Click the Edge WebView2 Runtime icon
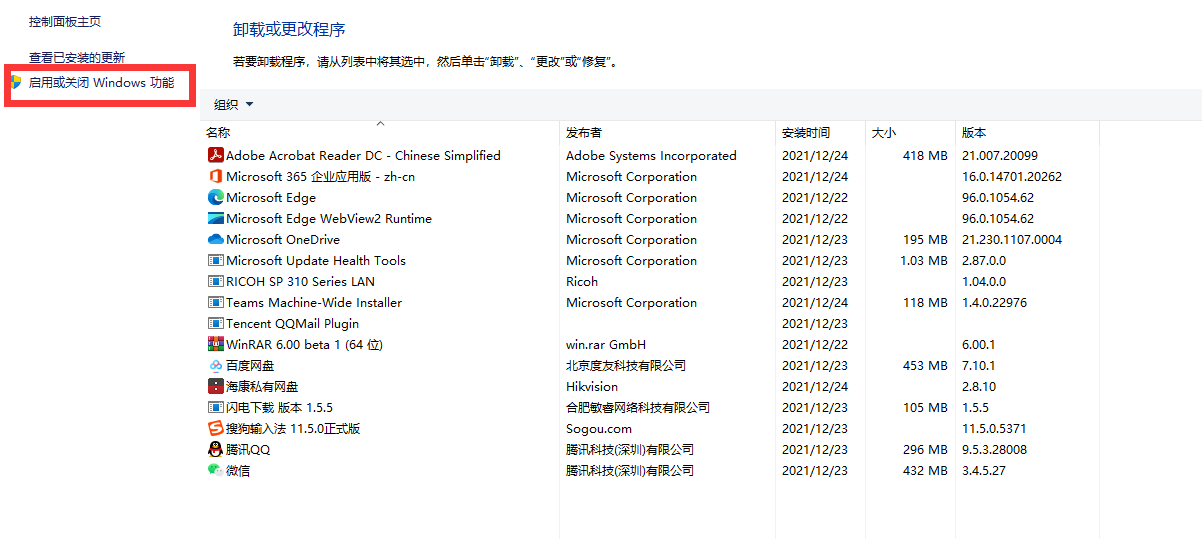Viewport: 1202px width, 539px height. pyautogui.click(x=215, y=218)
